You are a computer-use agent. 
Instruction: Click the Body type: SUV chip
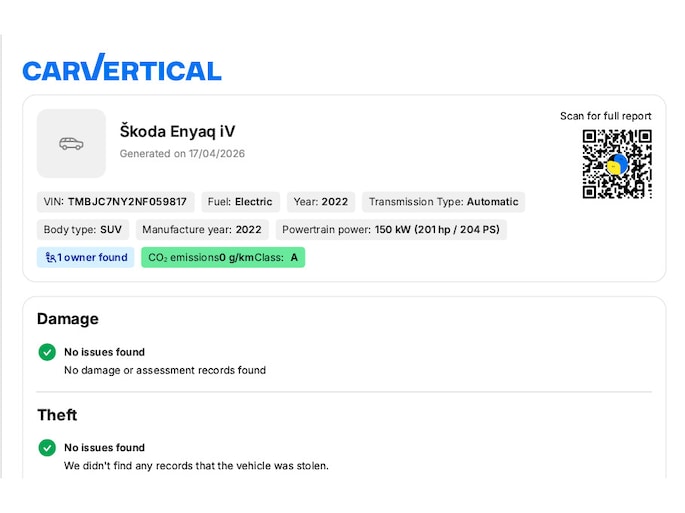click(x=83, y=230)
